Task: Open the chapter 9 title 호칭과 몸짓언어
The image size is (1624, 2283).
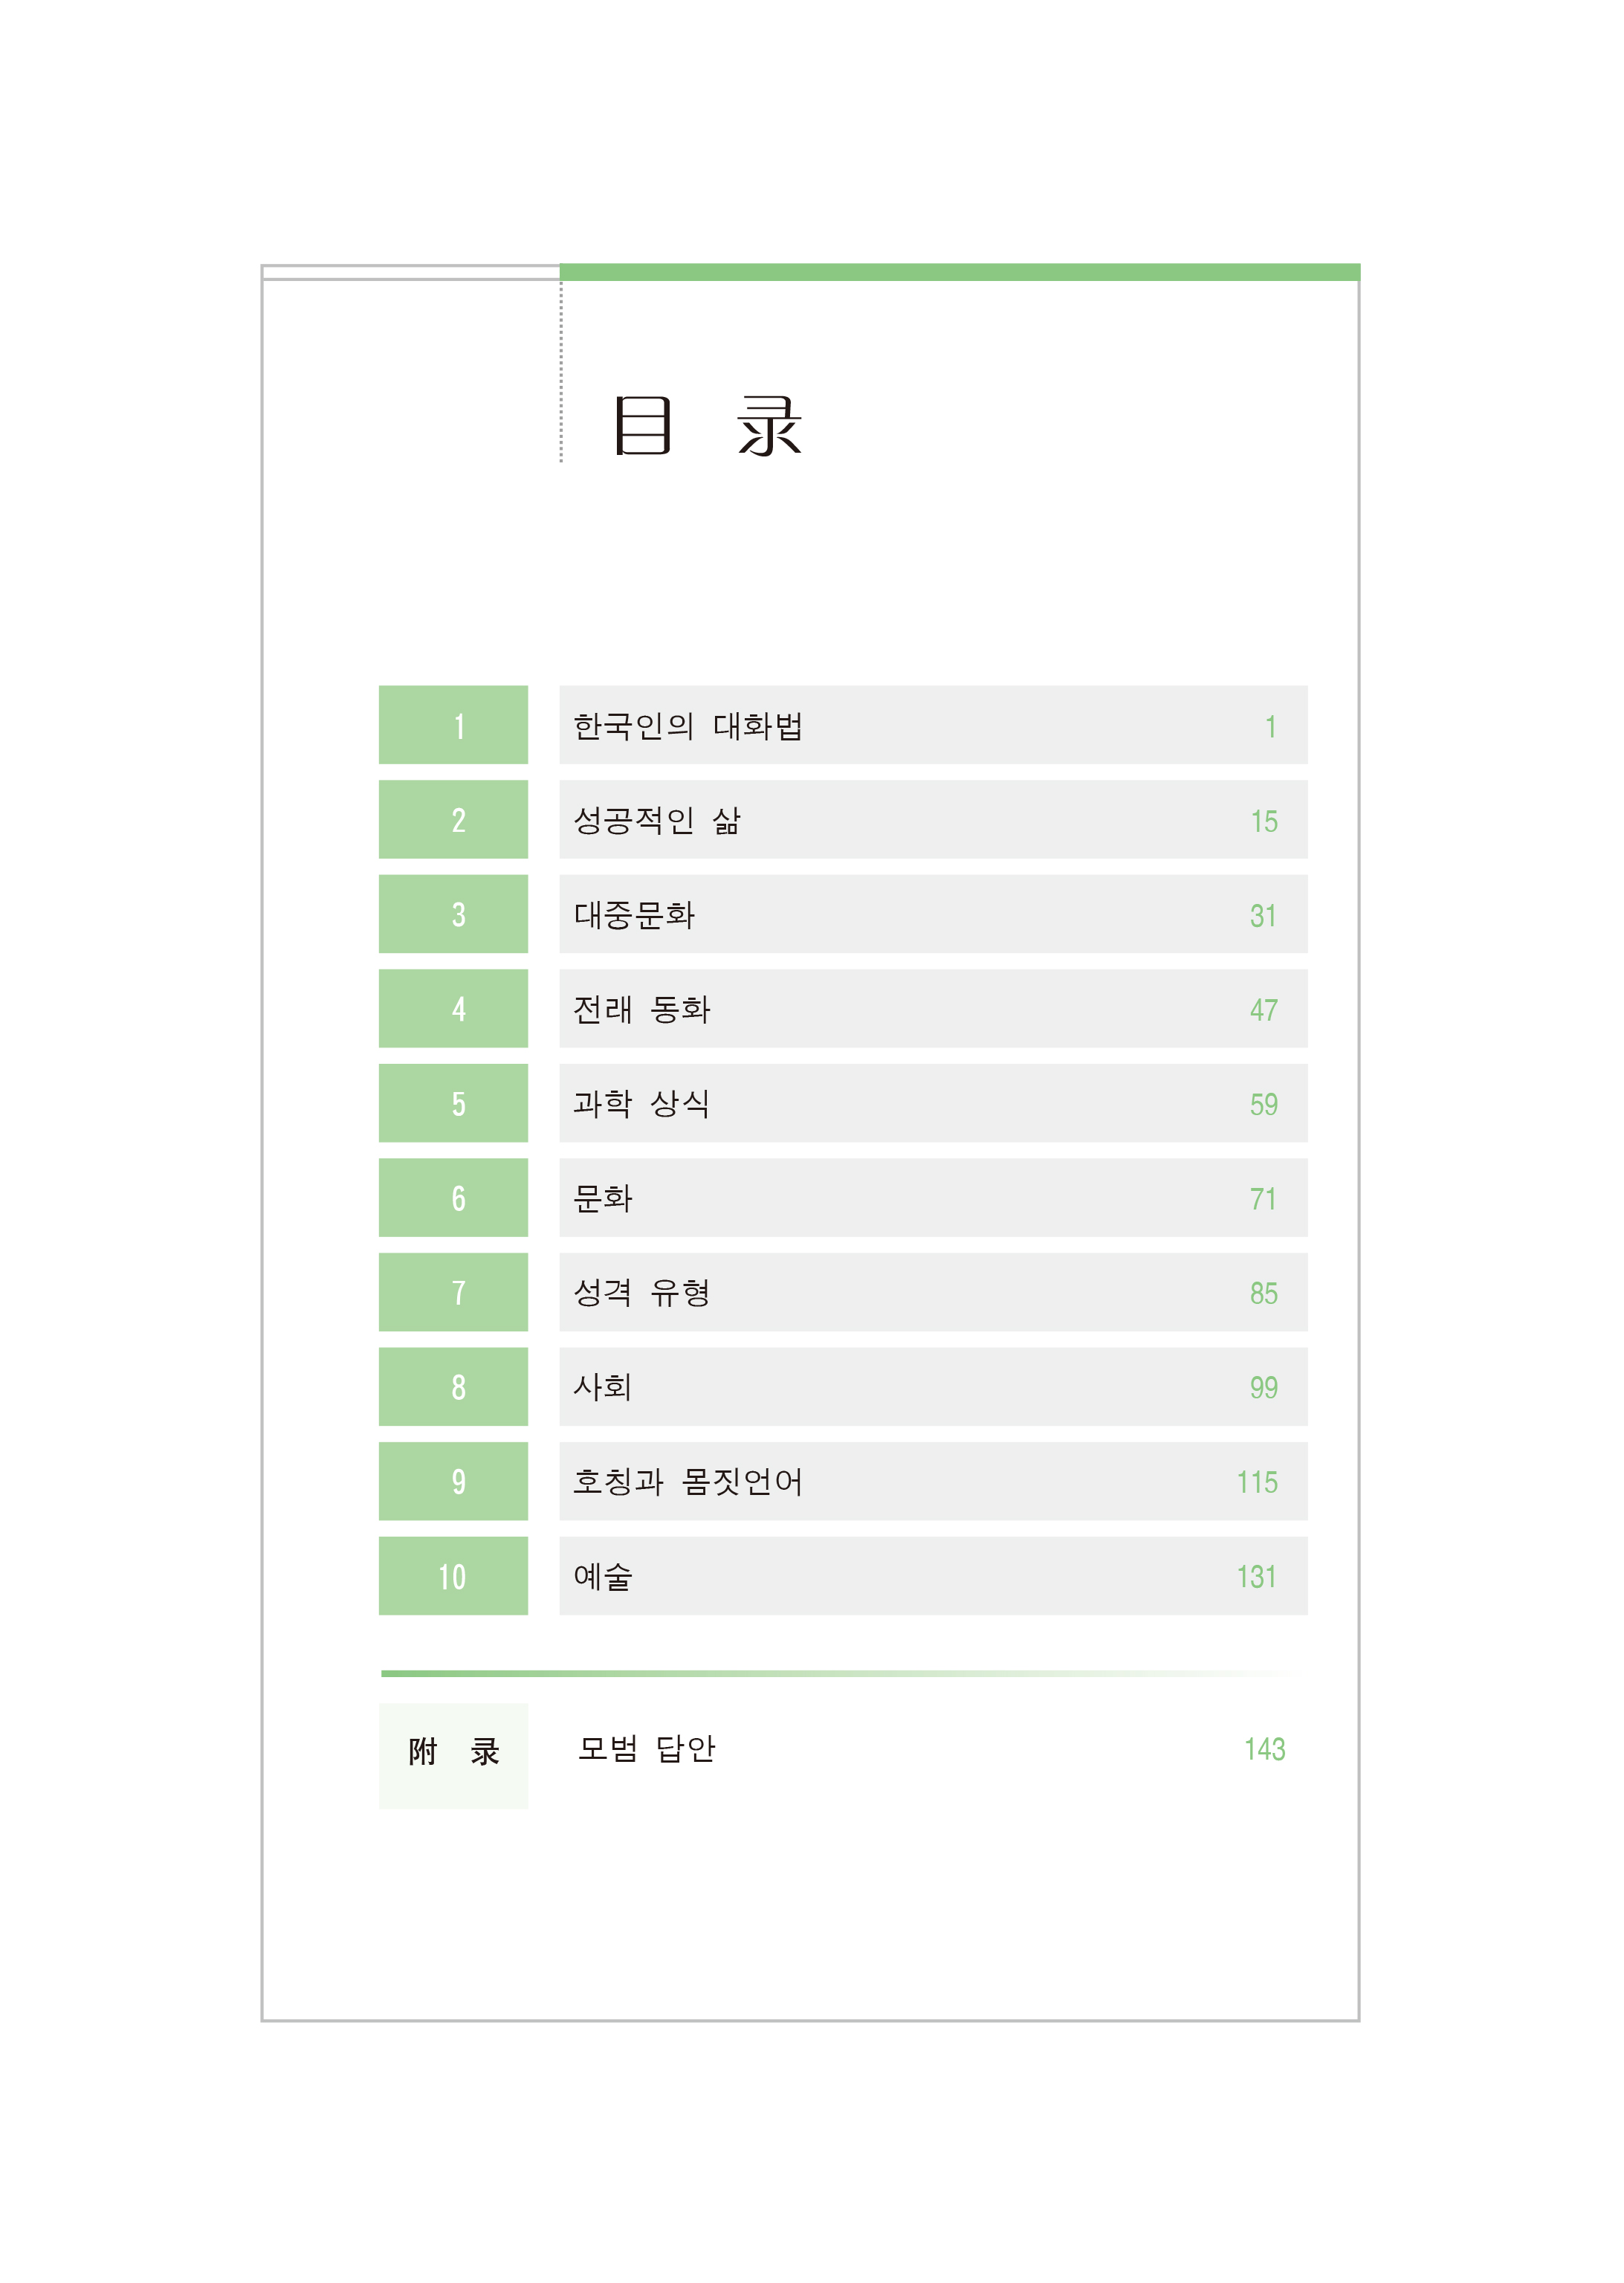Action: click(687, 1482)
